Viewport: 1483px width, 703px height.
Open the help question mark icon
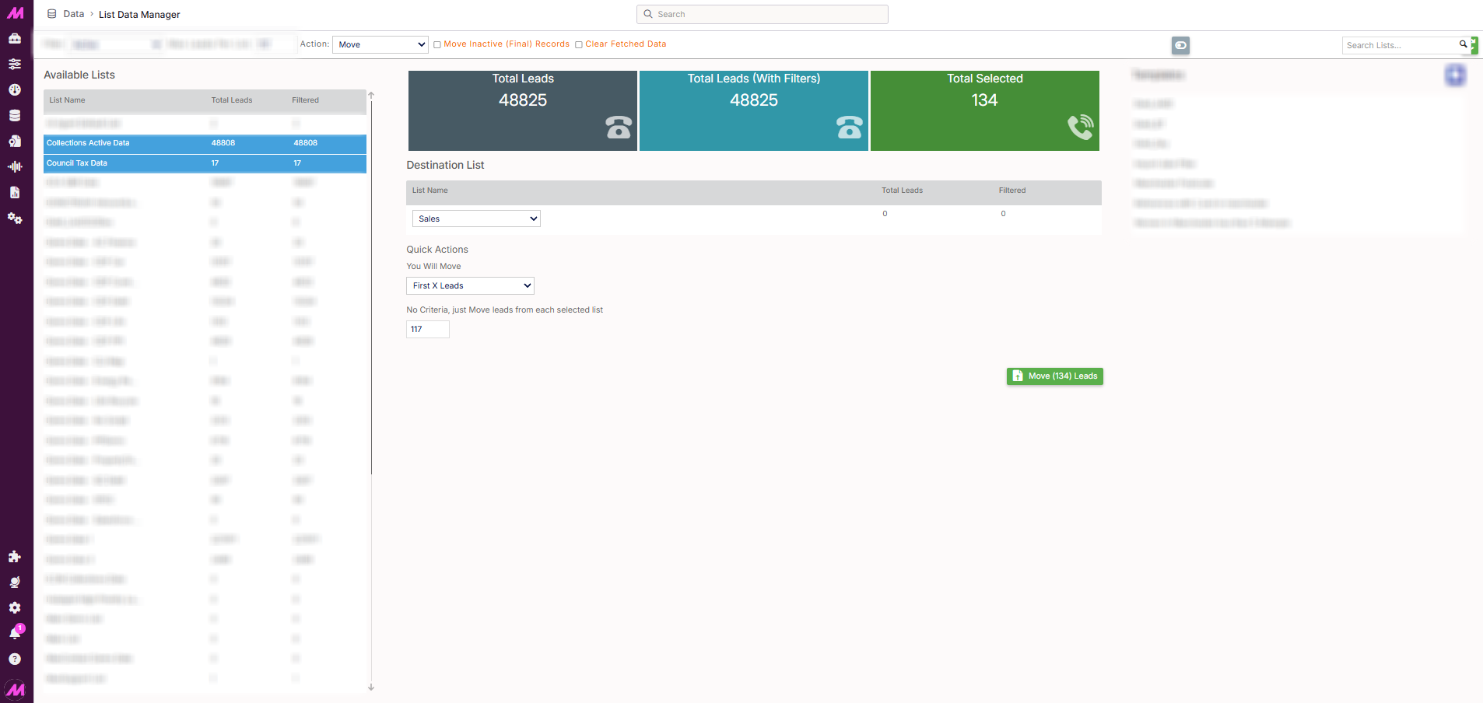click(x=15, y=659)
